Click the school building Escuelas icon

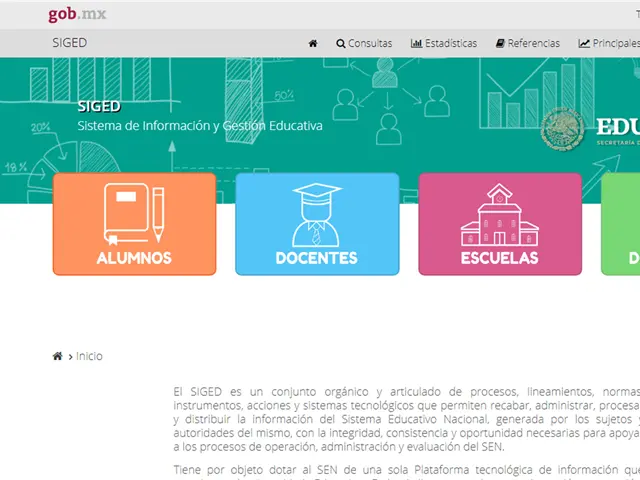[499, 214]
